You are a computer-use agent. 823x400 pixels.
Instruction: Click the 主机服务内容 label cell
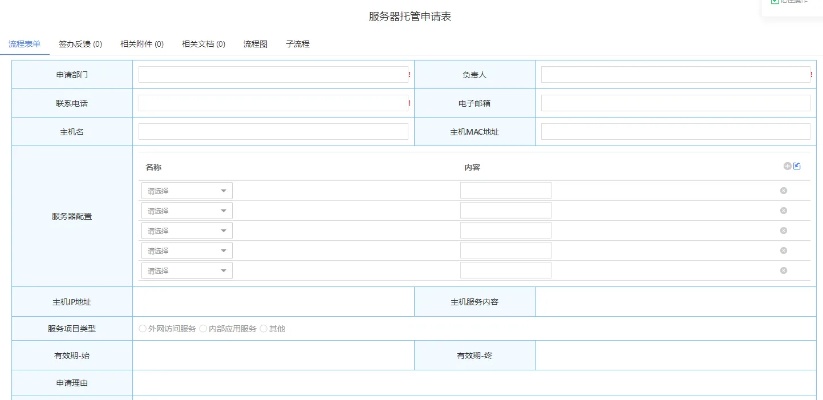point(475,302)
